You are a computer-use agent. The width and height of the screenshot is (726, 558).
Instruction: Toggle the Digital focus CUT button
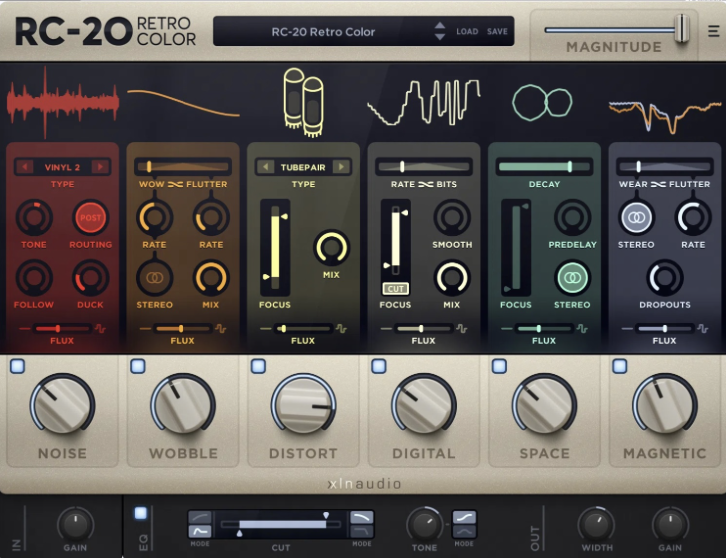(395, 288)
